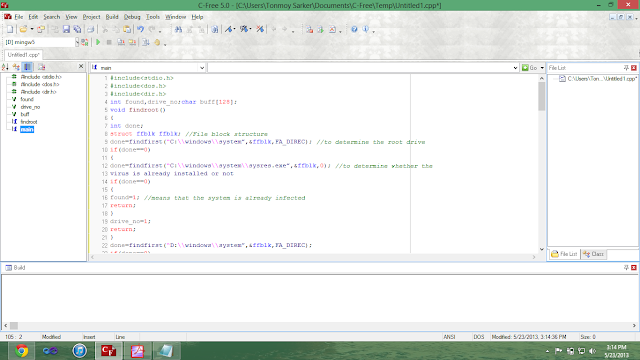Toggle the highlighted symbol panel view button
The width and height of the screenshot is (640, 360).
pyautogui.click(x=27, y=67)
